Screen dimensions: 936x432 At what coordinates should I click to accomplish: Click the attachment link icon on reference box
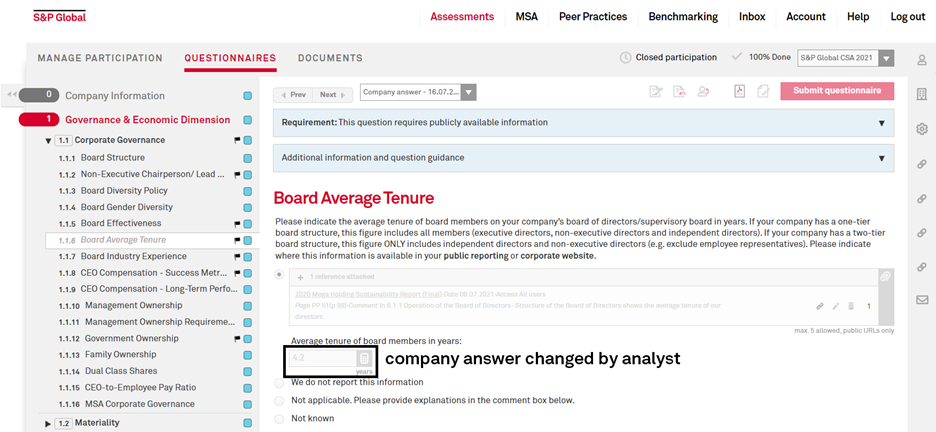tap(885, 276)
